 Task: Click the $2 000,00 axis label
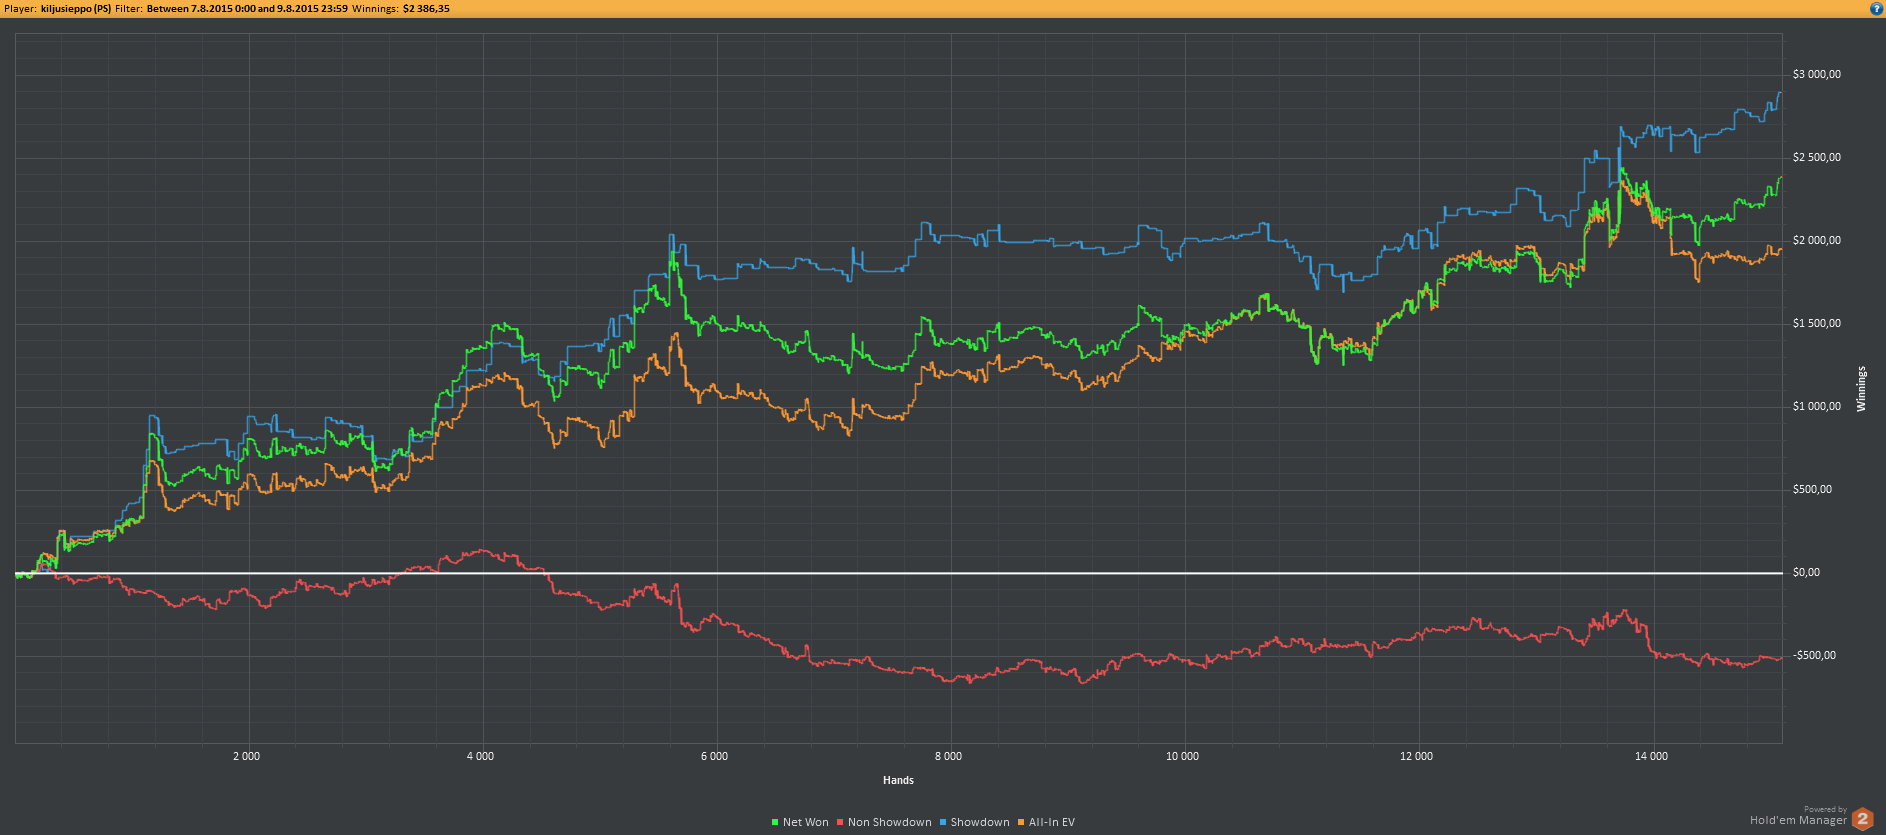pyautogui.click(x=1816, y=240)
